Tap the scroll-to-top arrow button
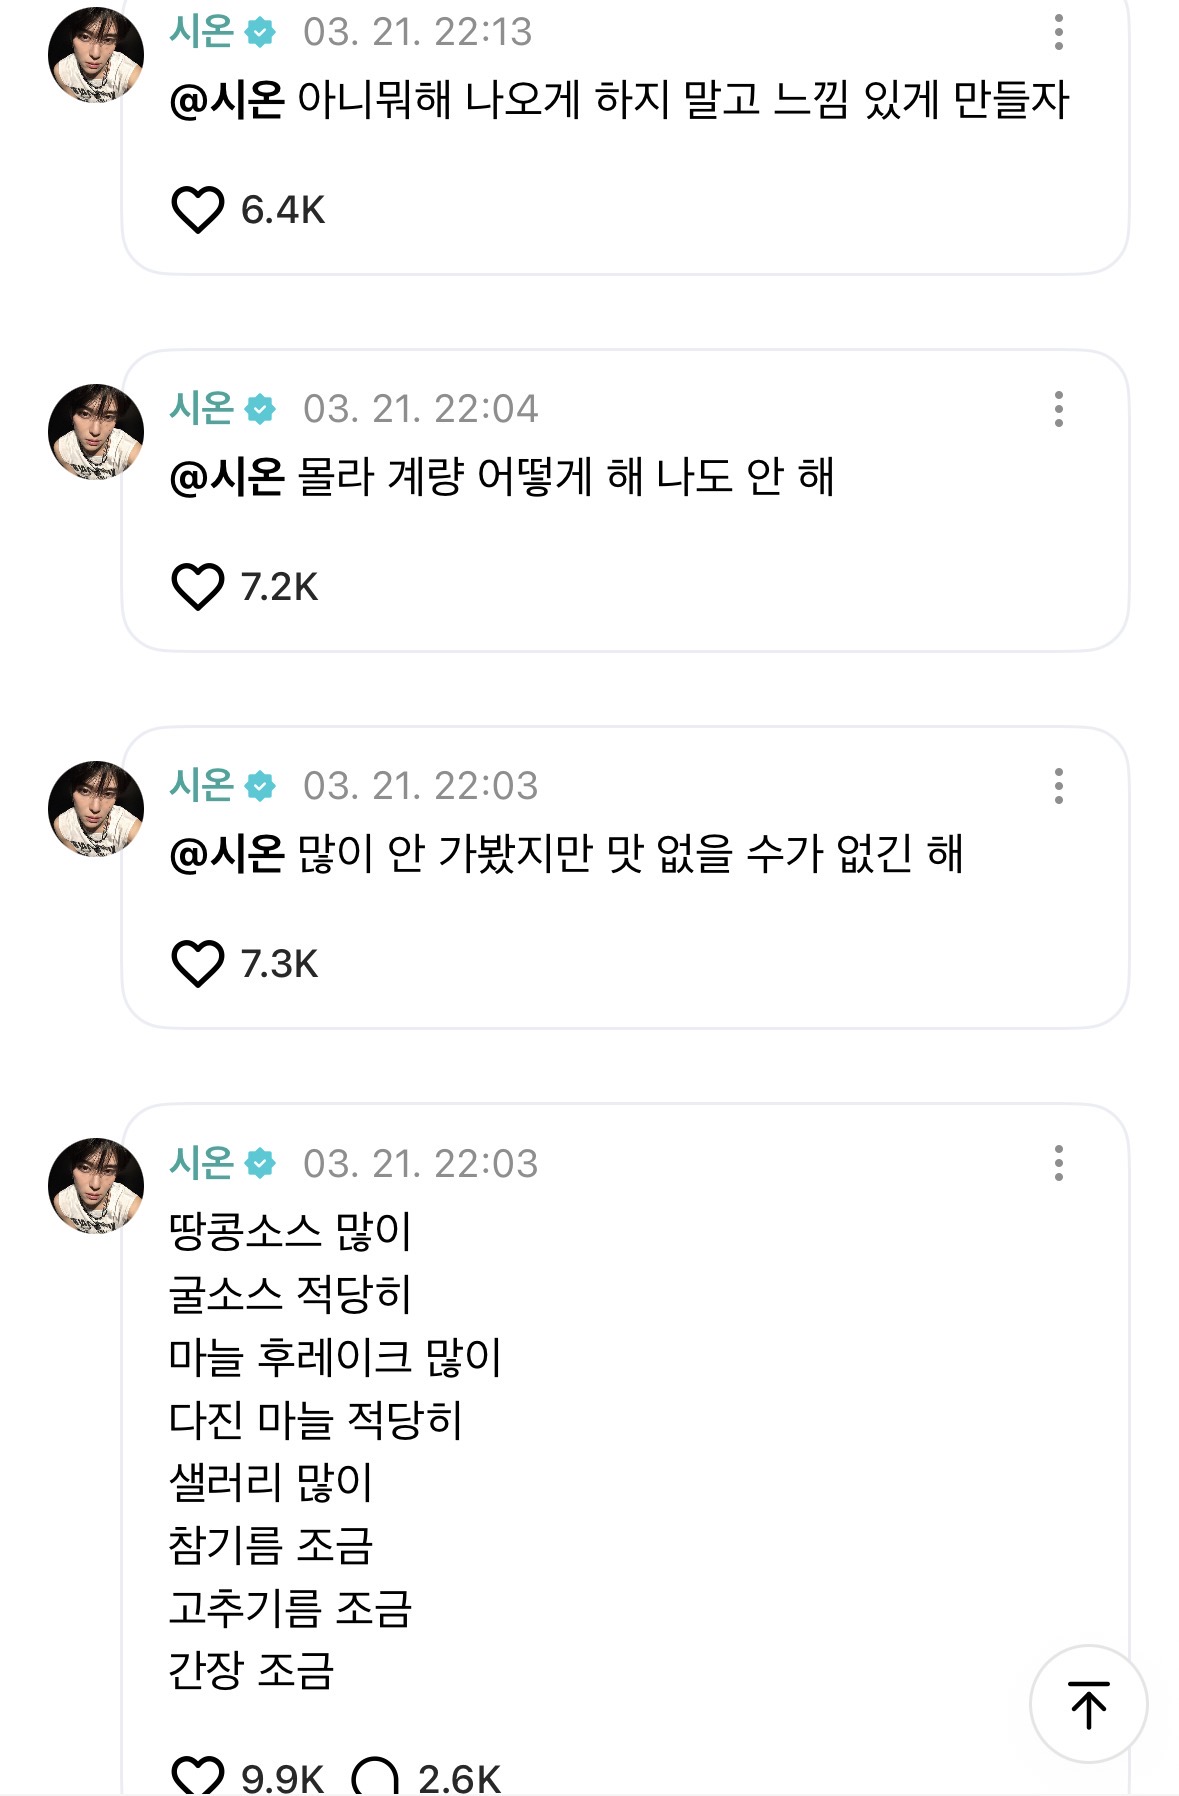The width and height of the screenshot is (1179, 1796). click(x=1088, y=1704)
